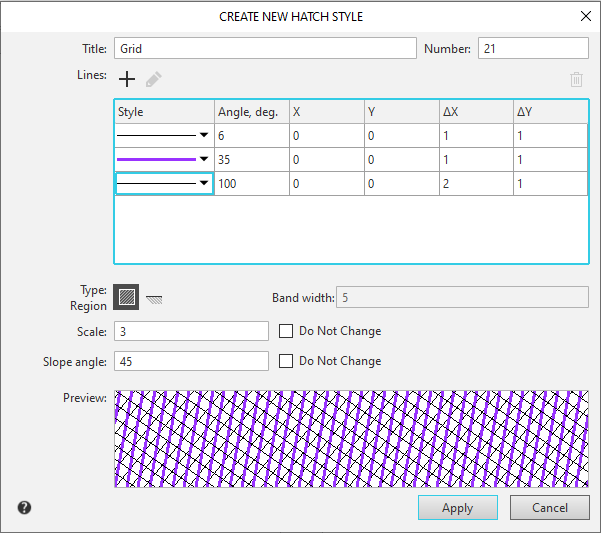The image size is (601, 533).
Task: Expand style dropdown for 100 degree line
Action: (x=204, y=183)
